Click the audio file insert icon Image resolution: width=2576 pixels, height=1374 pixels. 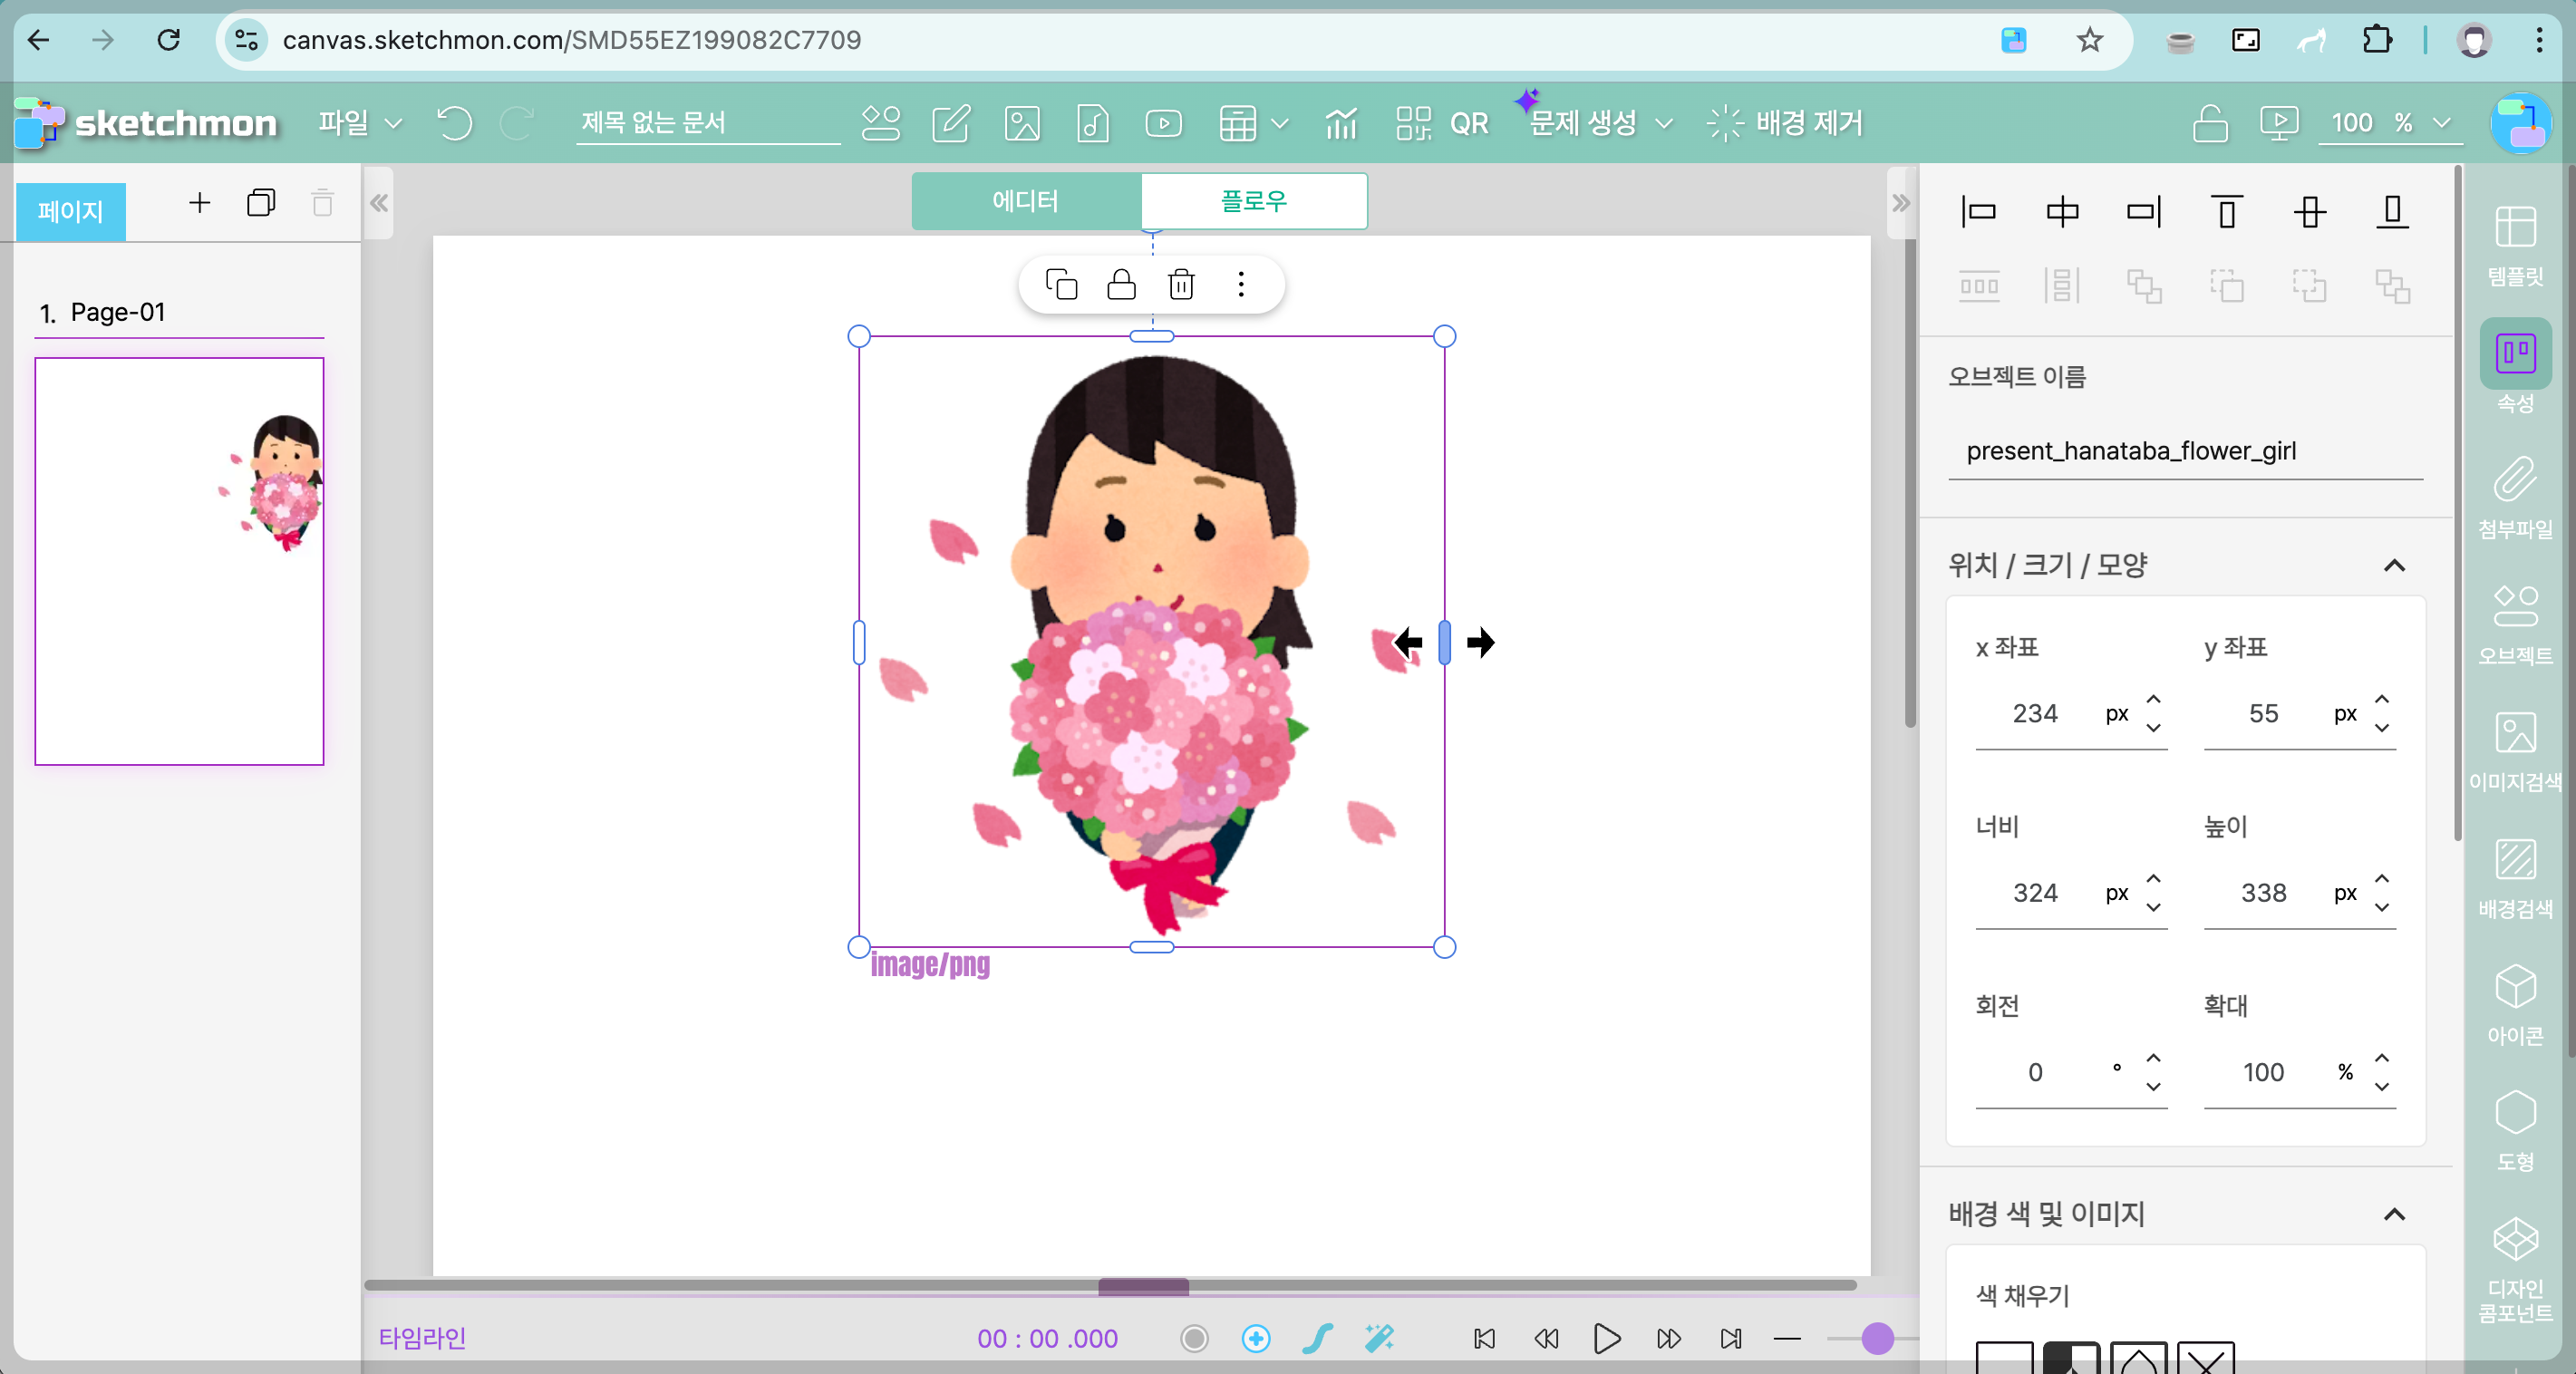1092,123
